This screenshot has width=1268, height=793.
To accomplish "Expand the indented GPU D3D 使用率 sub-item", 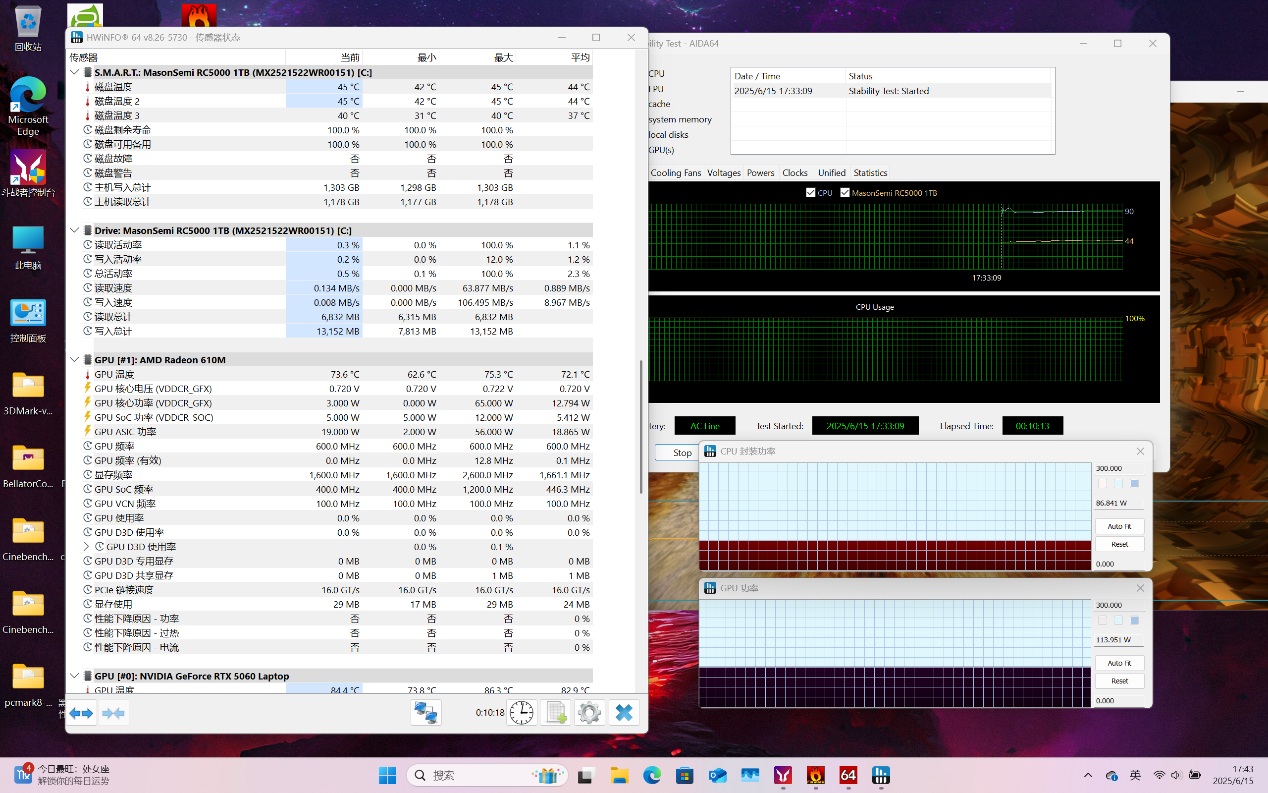I will [87, 547].
